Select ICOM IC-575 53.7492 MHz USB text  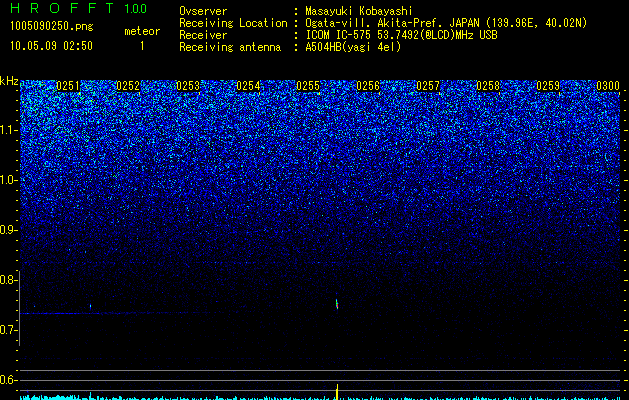401,35
